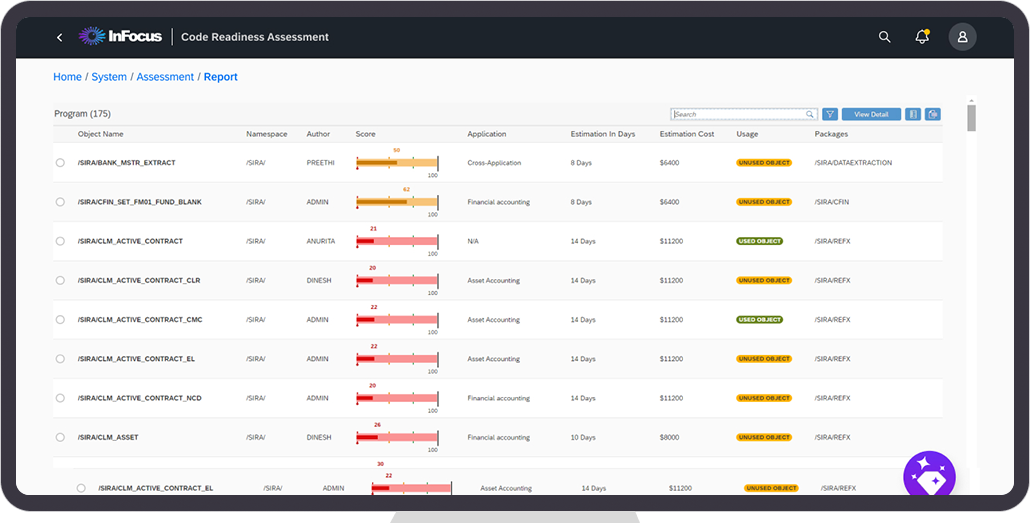Click the /SIRA/DATAEXTRACTION package cell
Image resolution: width=1030 pixels, height=523 pixels.
coord(853,162)
